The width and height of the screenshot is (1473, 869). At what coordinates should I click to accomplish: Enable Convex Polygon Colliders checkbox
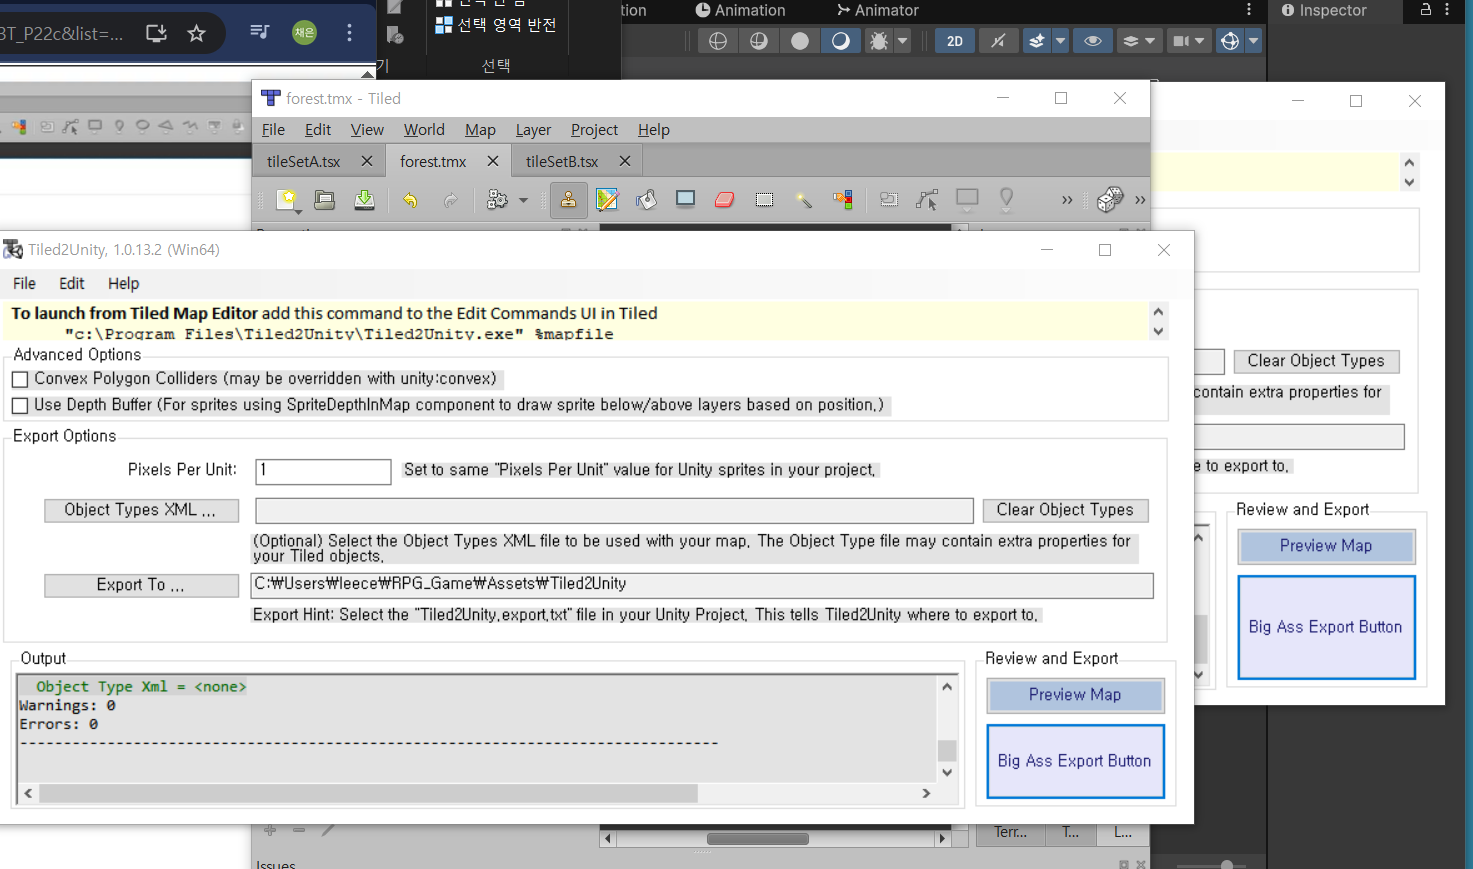pos(20,380)
